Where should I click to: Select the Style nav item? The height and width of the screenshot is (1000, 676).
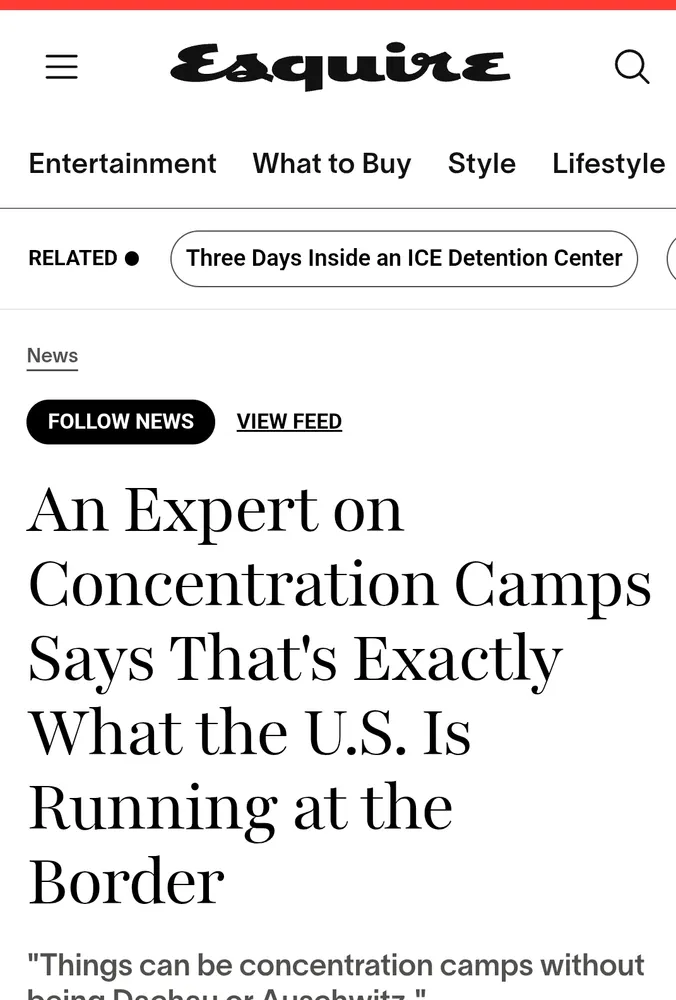[x=482, y=163]
